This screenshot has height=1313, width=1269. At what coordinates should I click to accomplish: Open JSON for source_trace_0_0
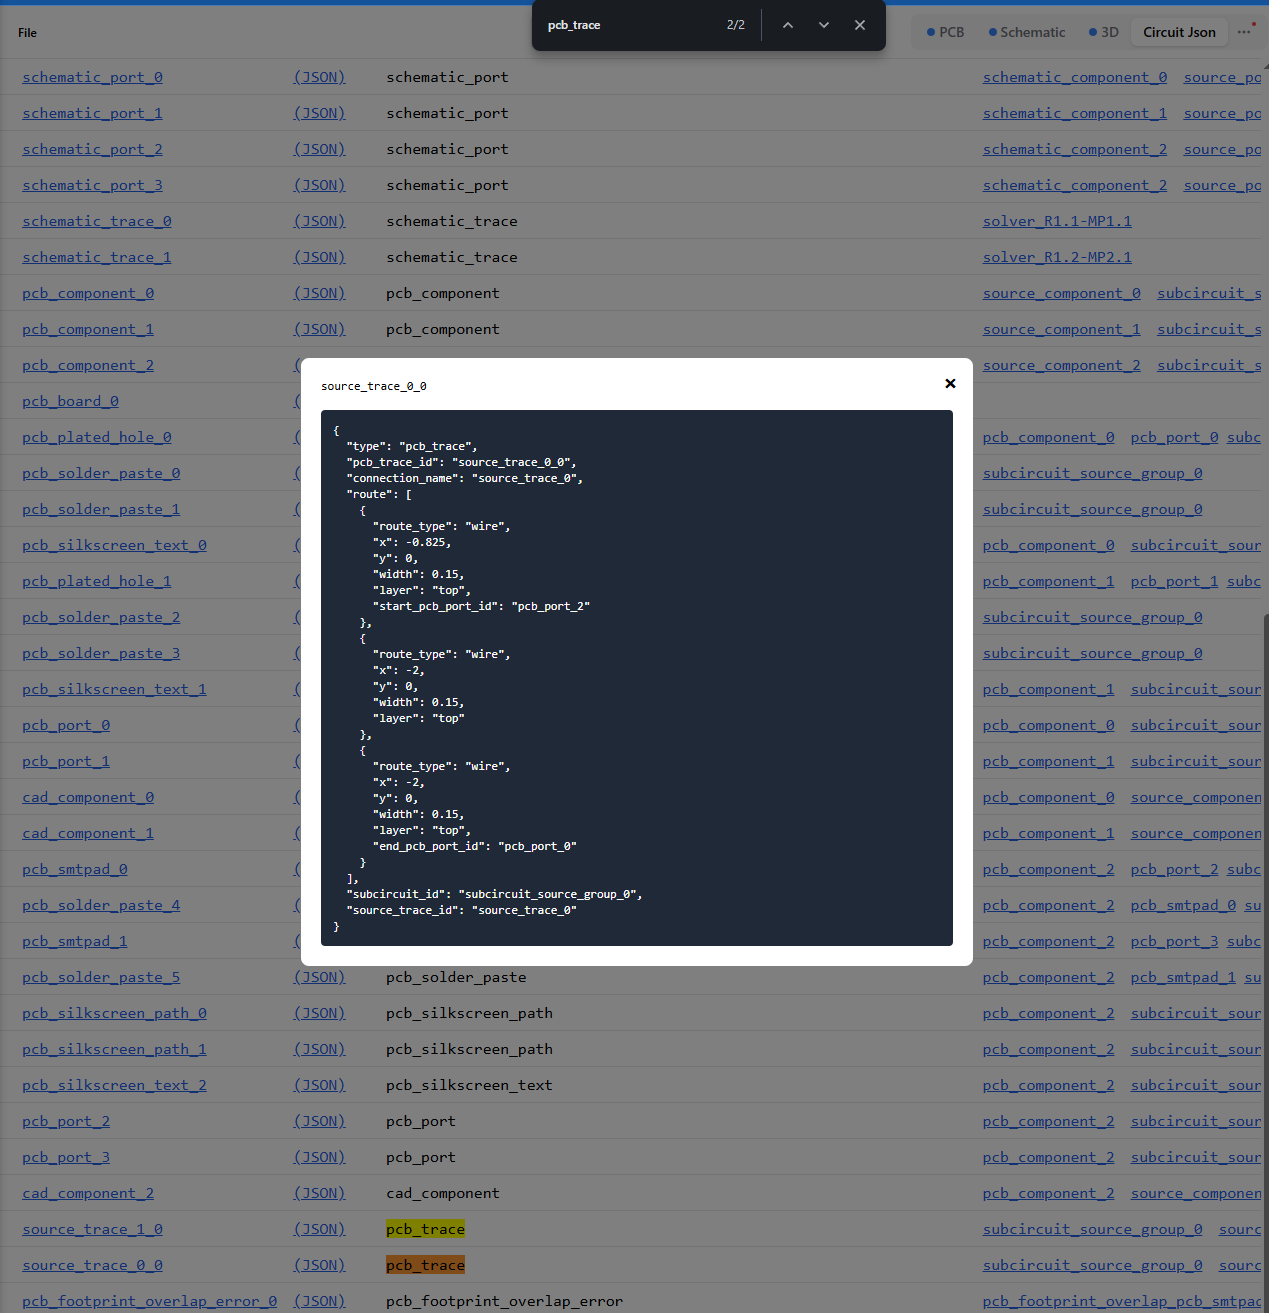click(319, 1265)
